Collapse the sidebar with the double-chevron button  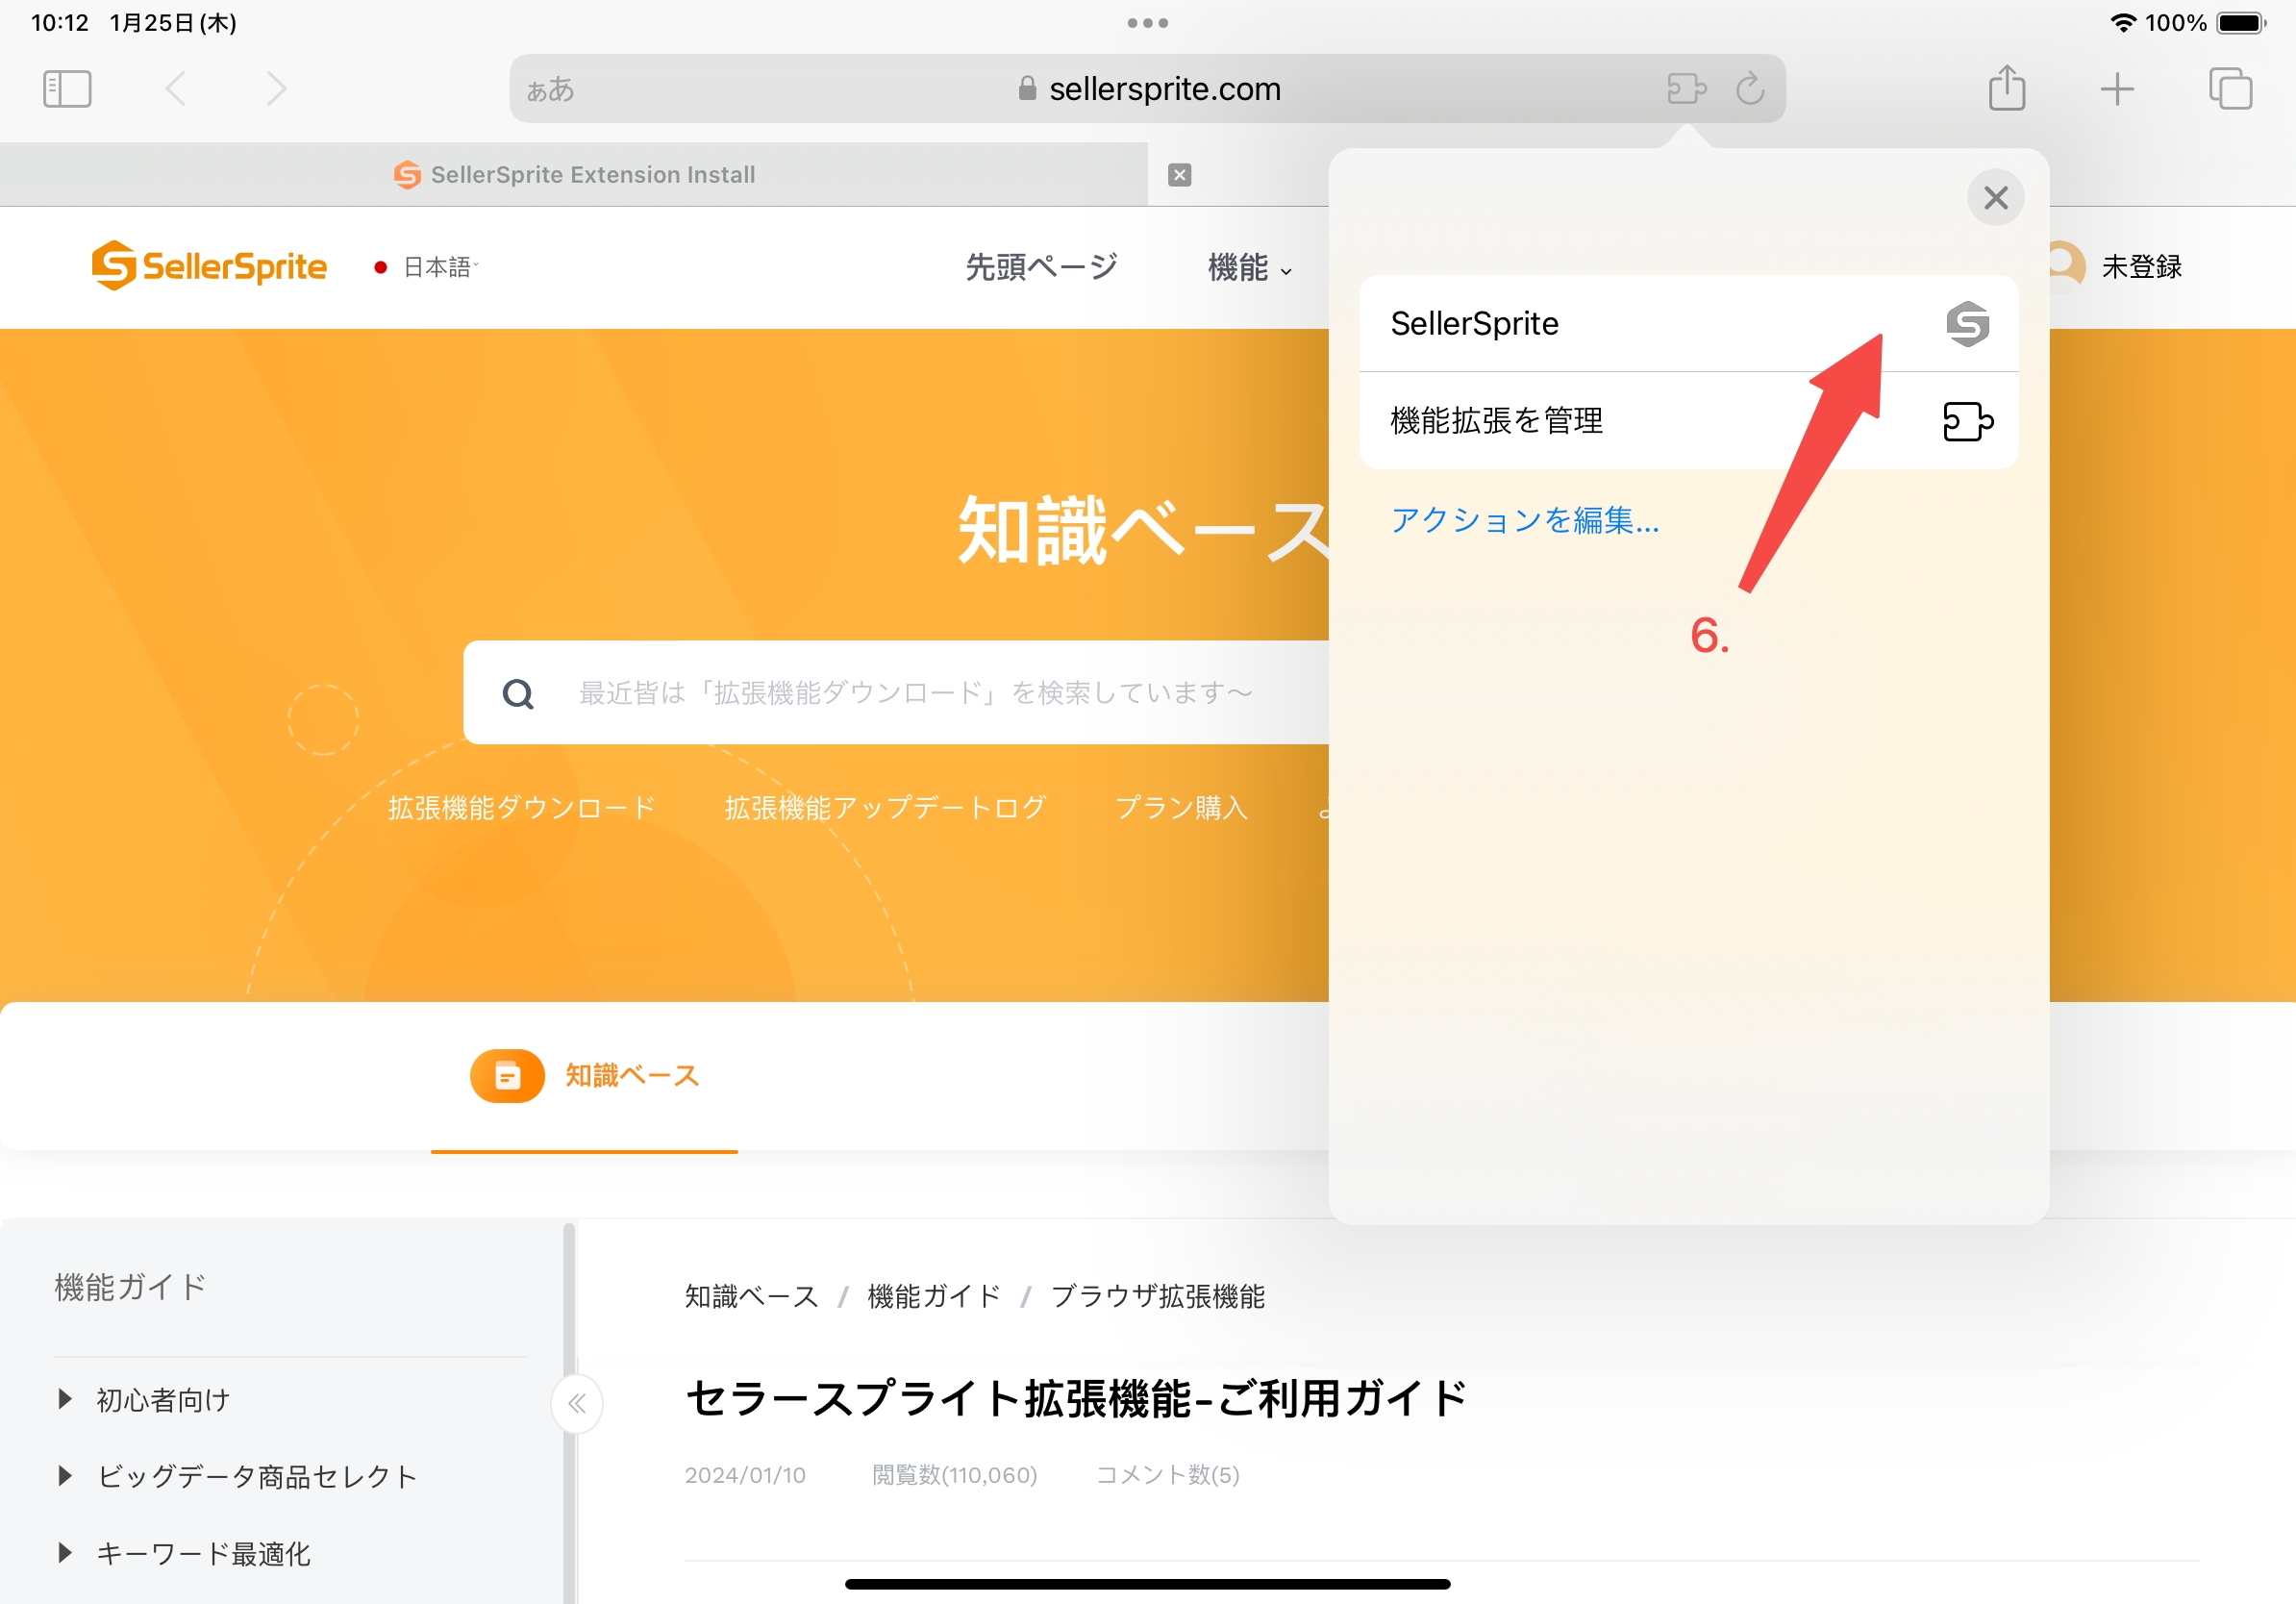(x=577, y=1404)
